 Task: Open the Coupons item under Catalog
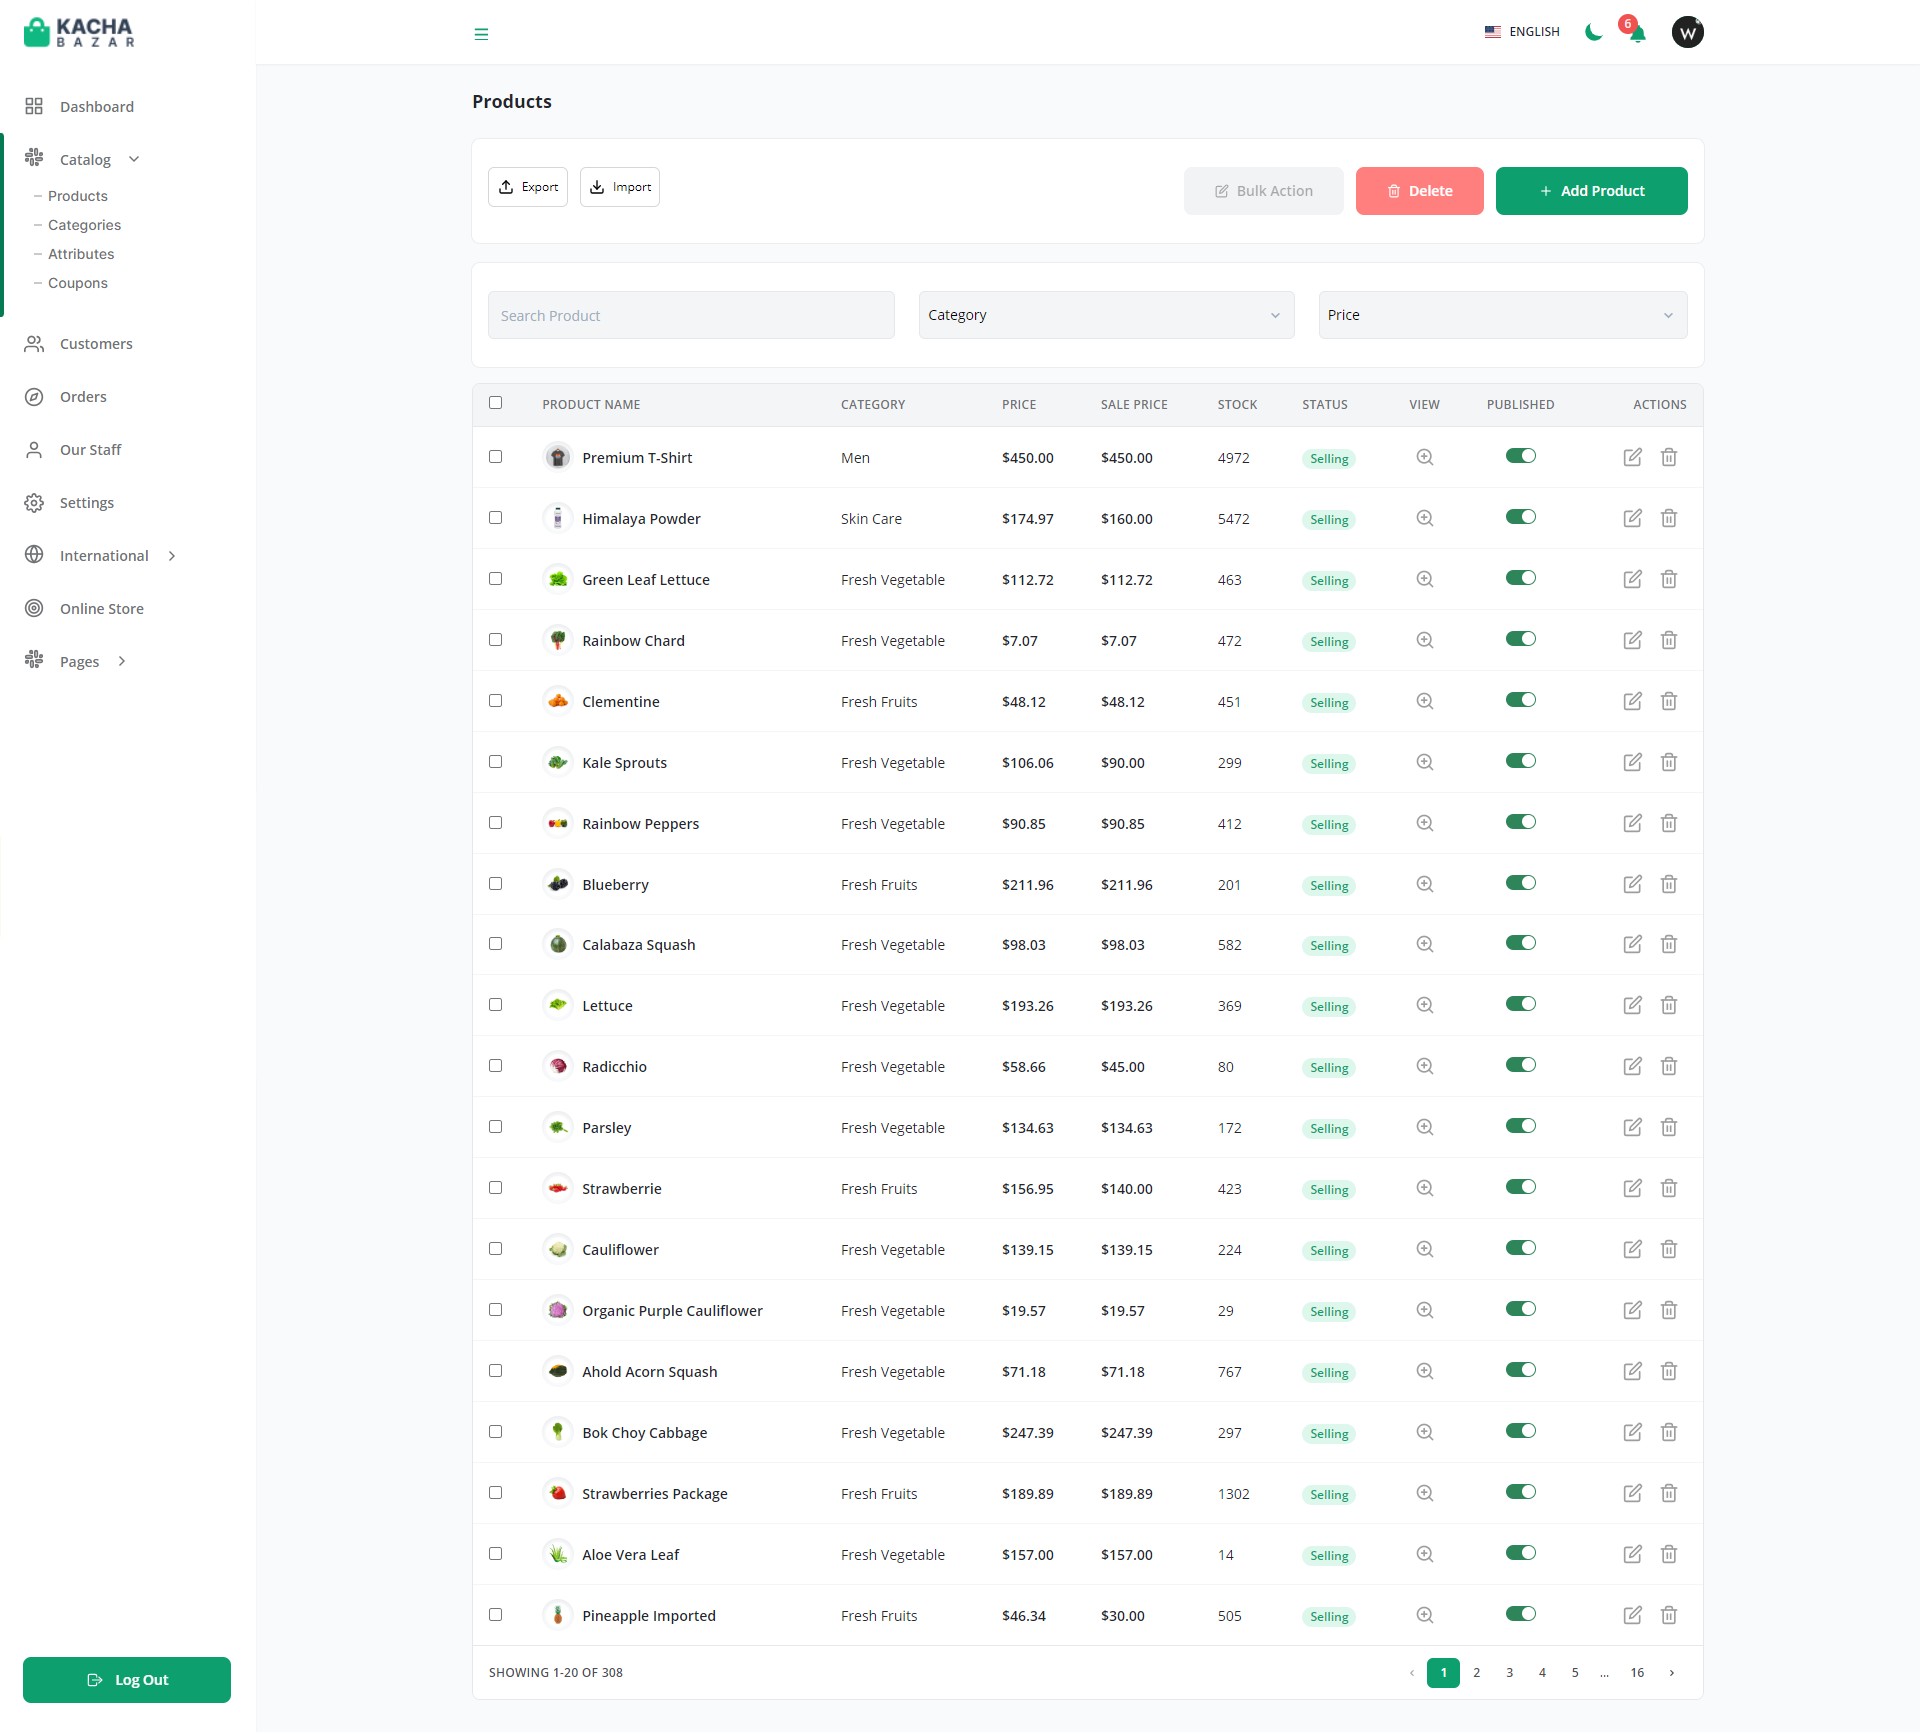pyautogui.click(x=78, y=283)
